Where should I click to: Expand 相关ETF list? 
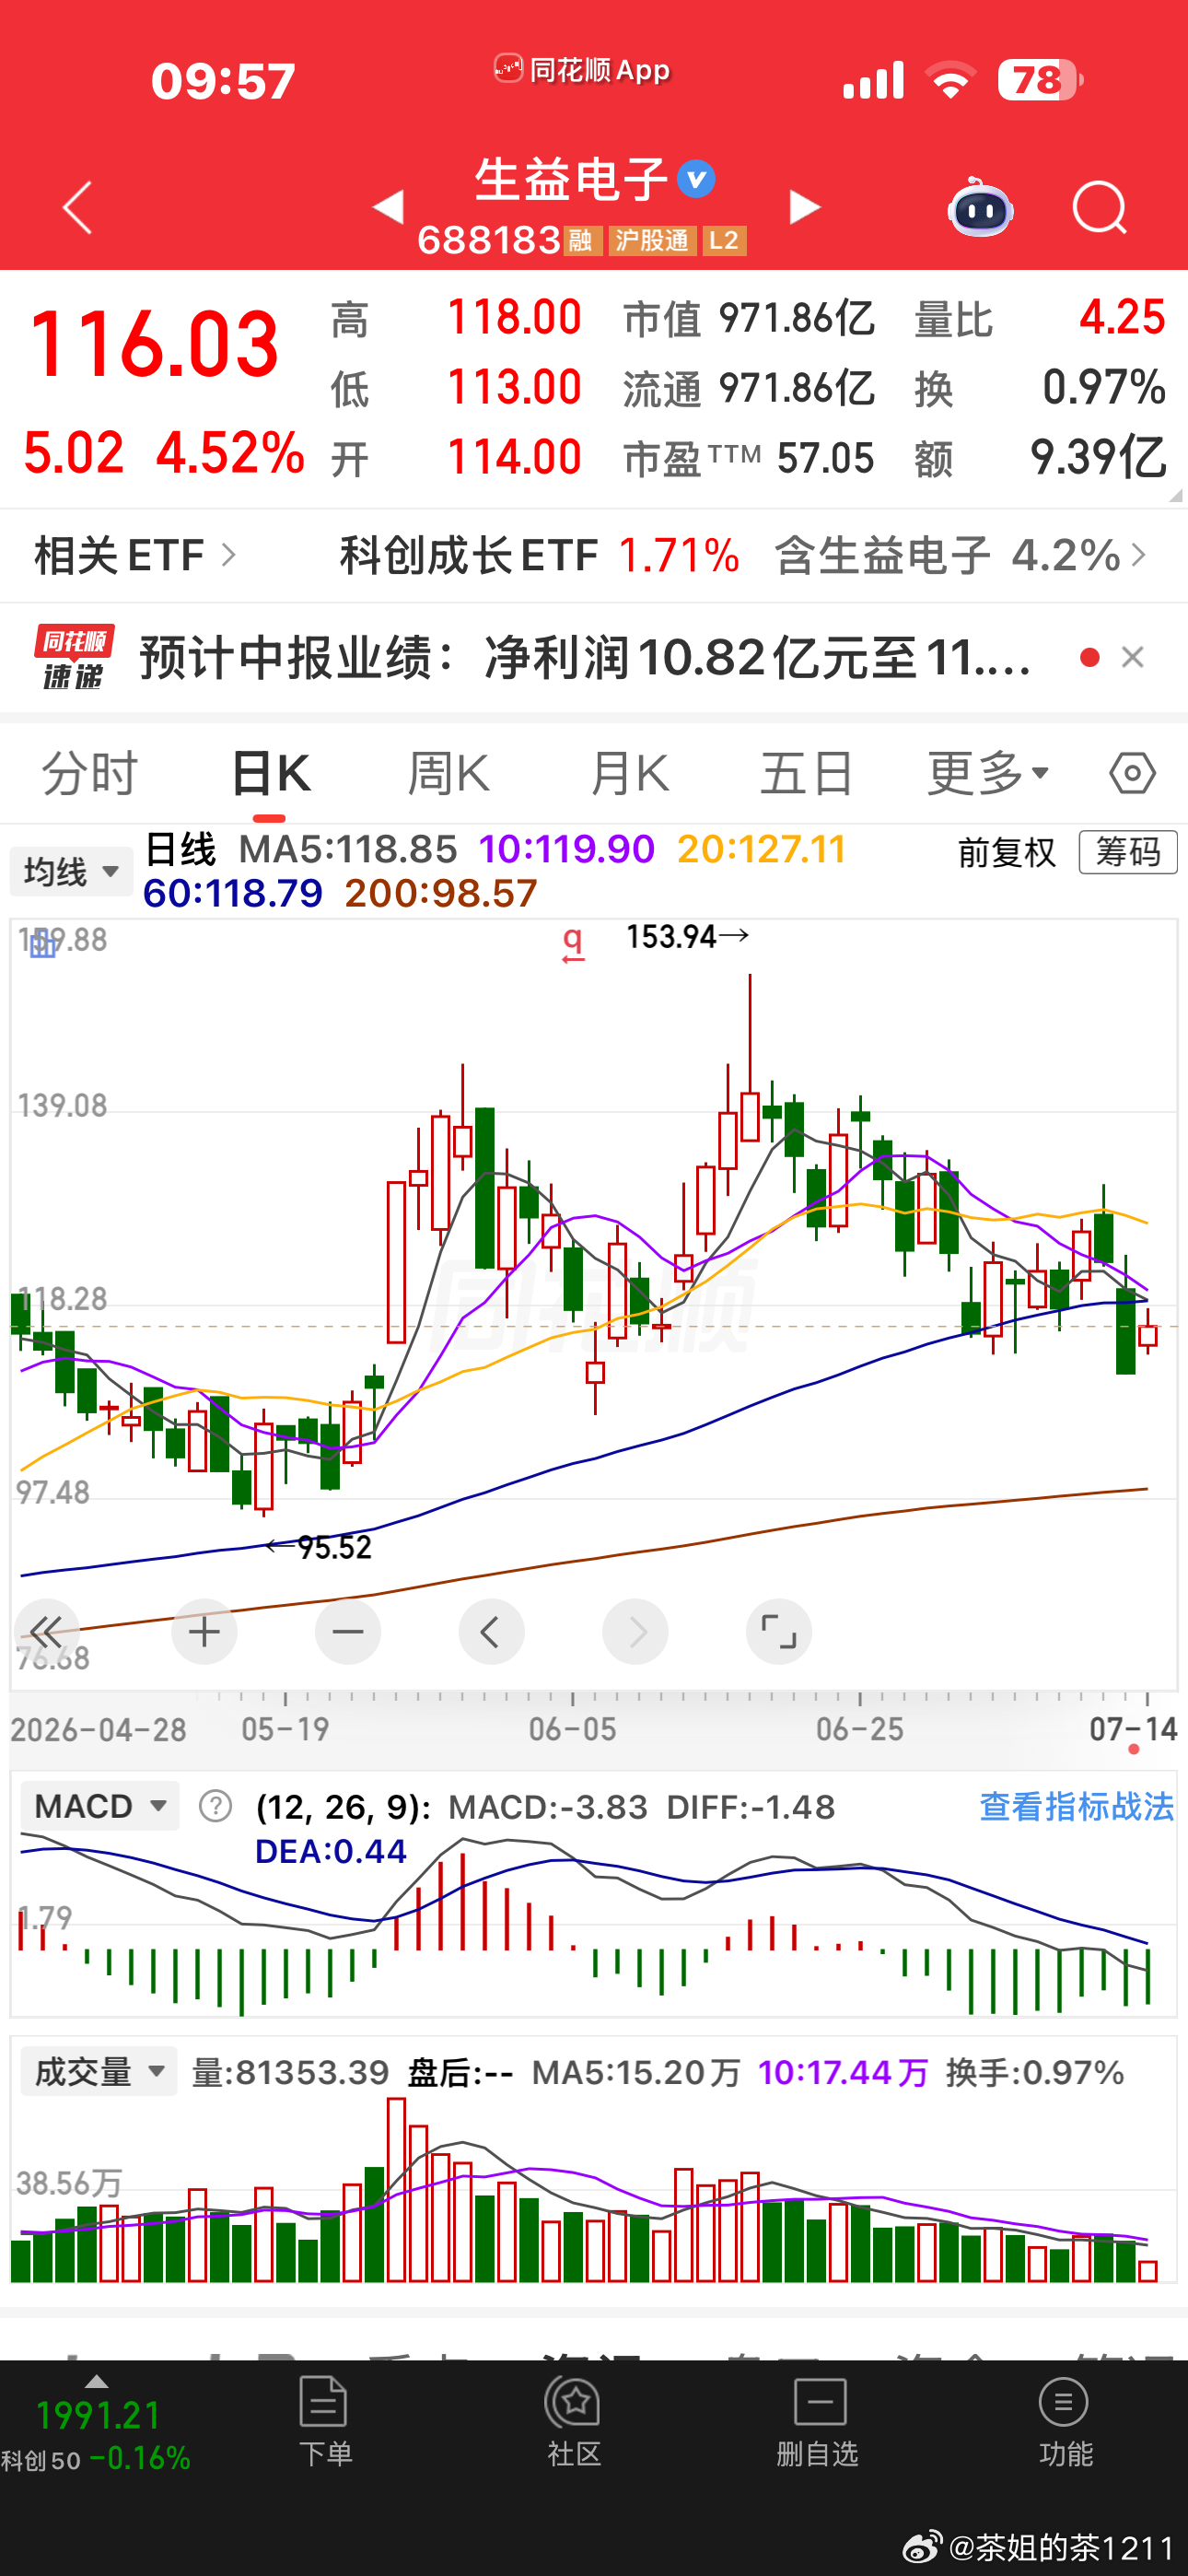135,555
